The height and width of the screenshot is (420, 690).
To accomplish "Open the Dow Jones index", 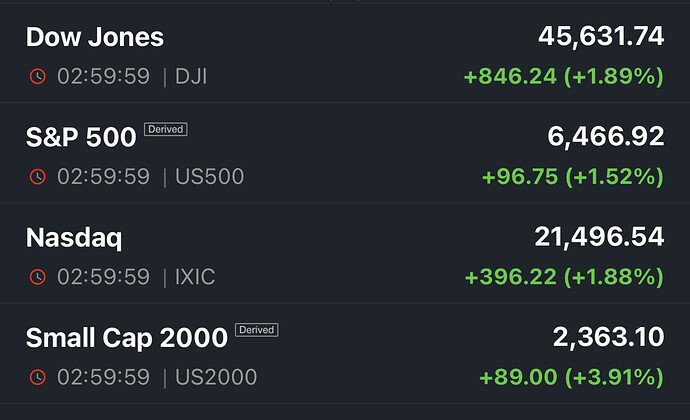I will click(x=95, y=38).
